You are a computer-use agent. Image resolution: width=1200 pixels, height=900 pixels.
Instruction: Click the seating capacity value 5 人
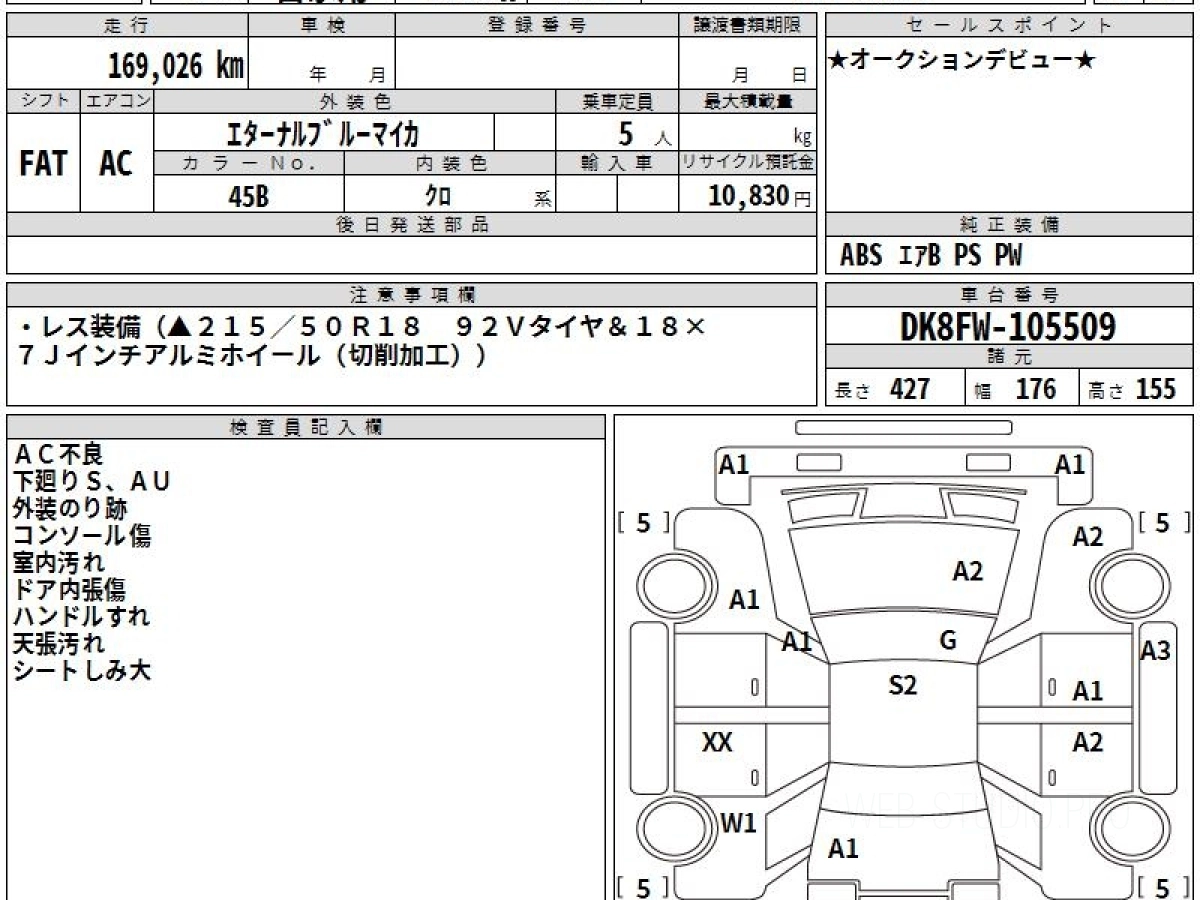tap(643, 133)
